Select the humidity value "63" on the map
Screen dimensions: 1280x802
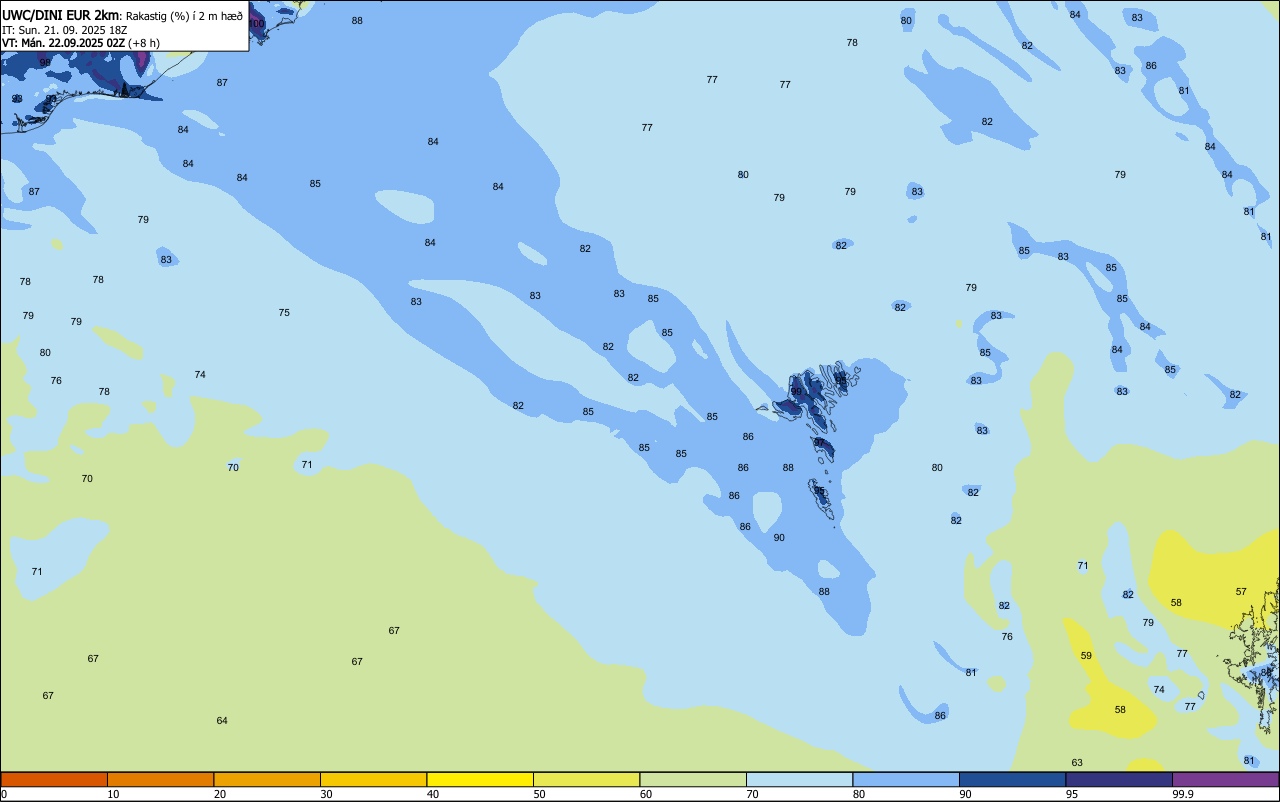pyautogui.click(x=1077, y=763)
